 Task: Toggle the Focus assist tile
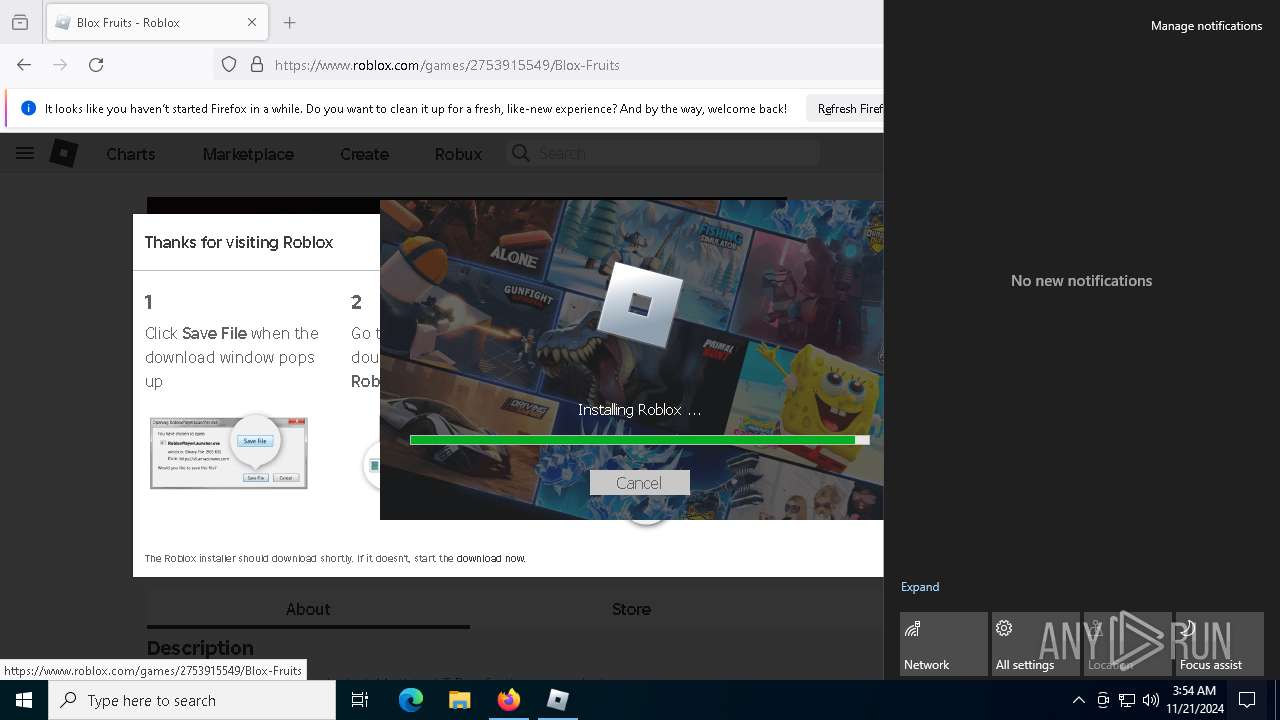coord(1220,644)
